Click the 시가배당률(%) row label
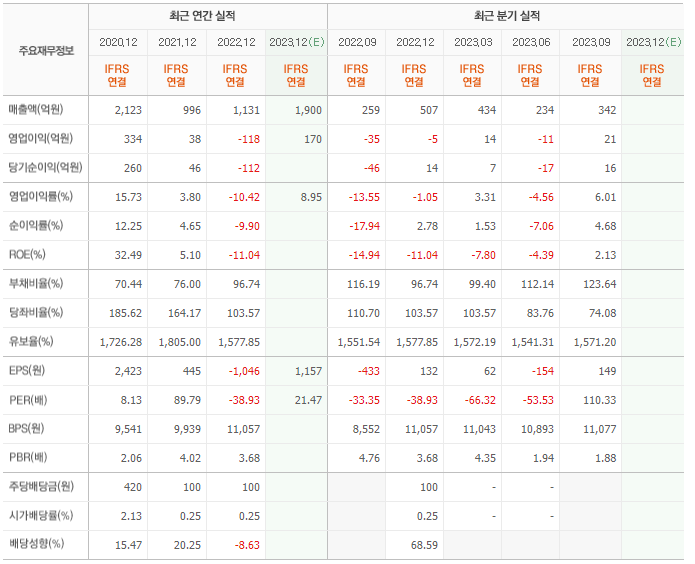695x564 pixels. (41, 516)
